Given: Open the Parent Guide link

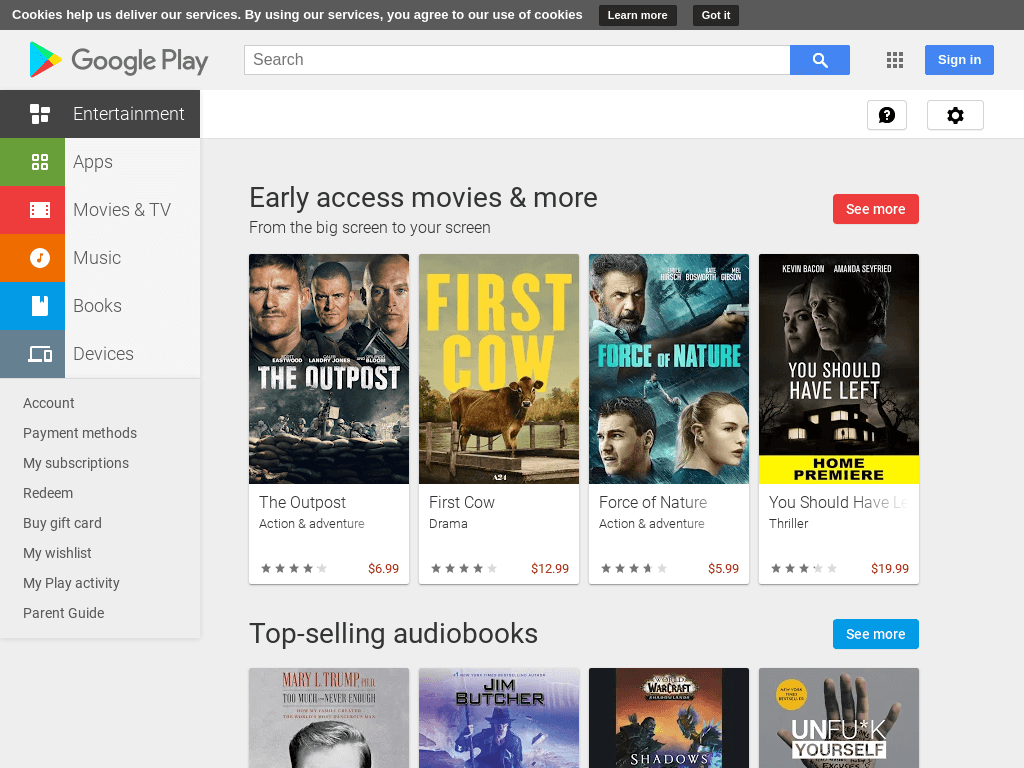Looking at the screenshot, I should 64,613.
